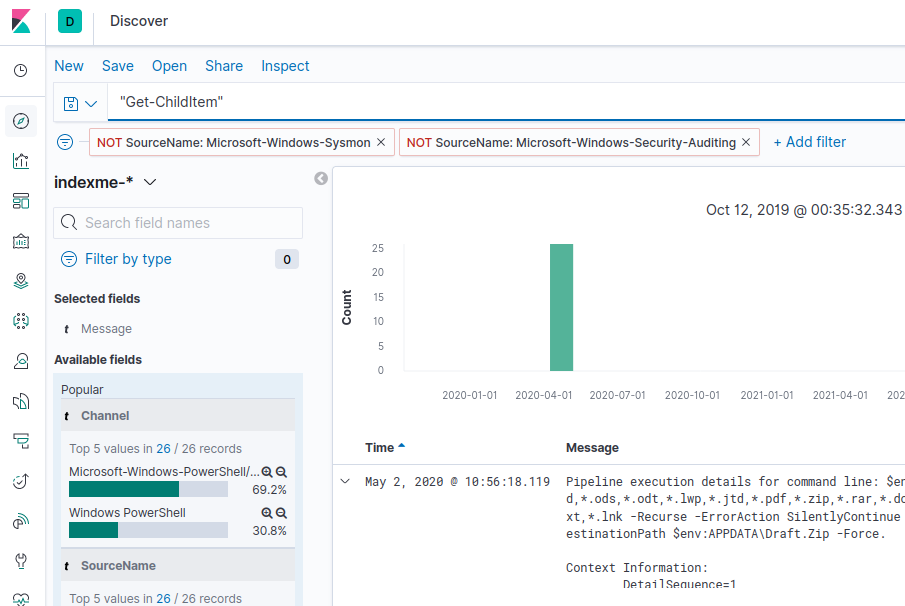Remove the NOT Security-Auditing filter
Screen dimensions: 905x606
click(746, 142)
